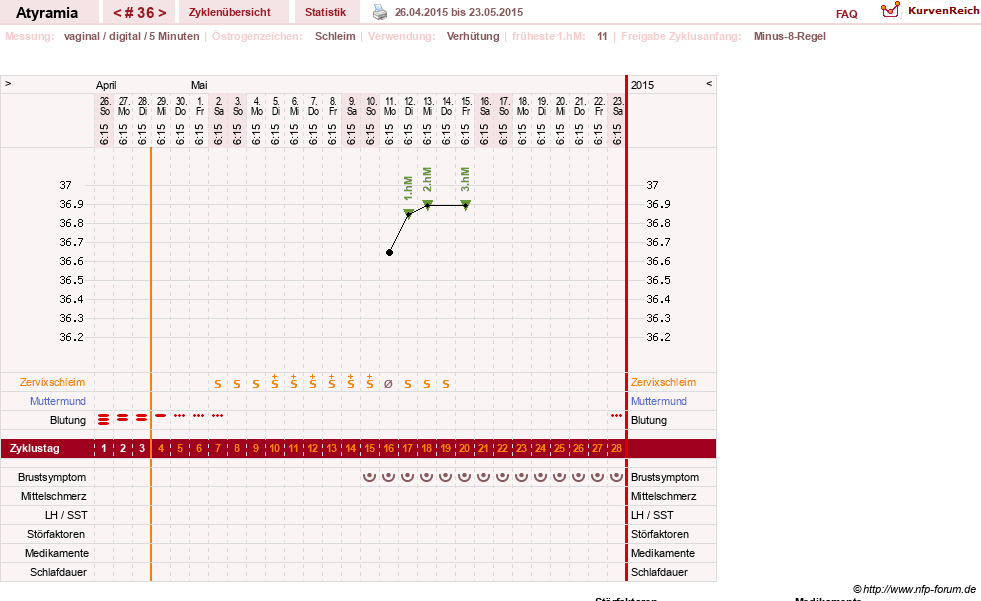Select the 3.hM temperature marker
Image resolution: width=981 pixels, height=601 pixels.
coord(465,204)
